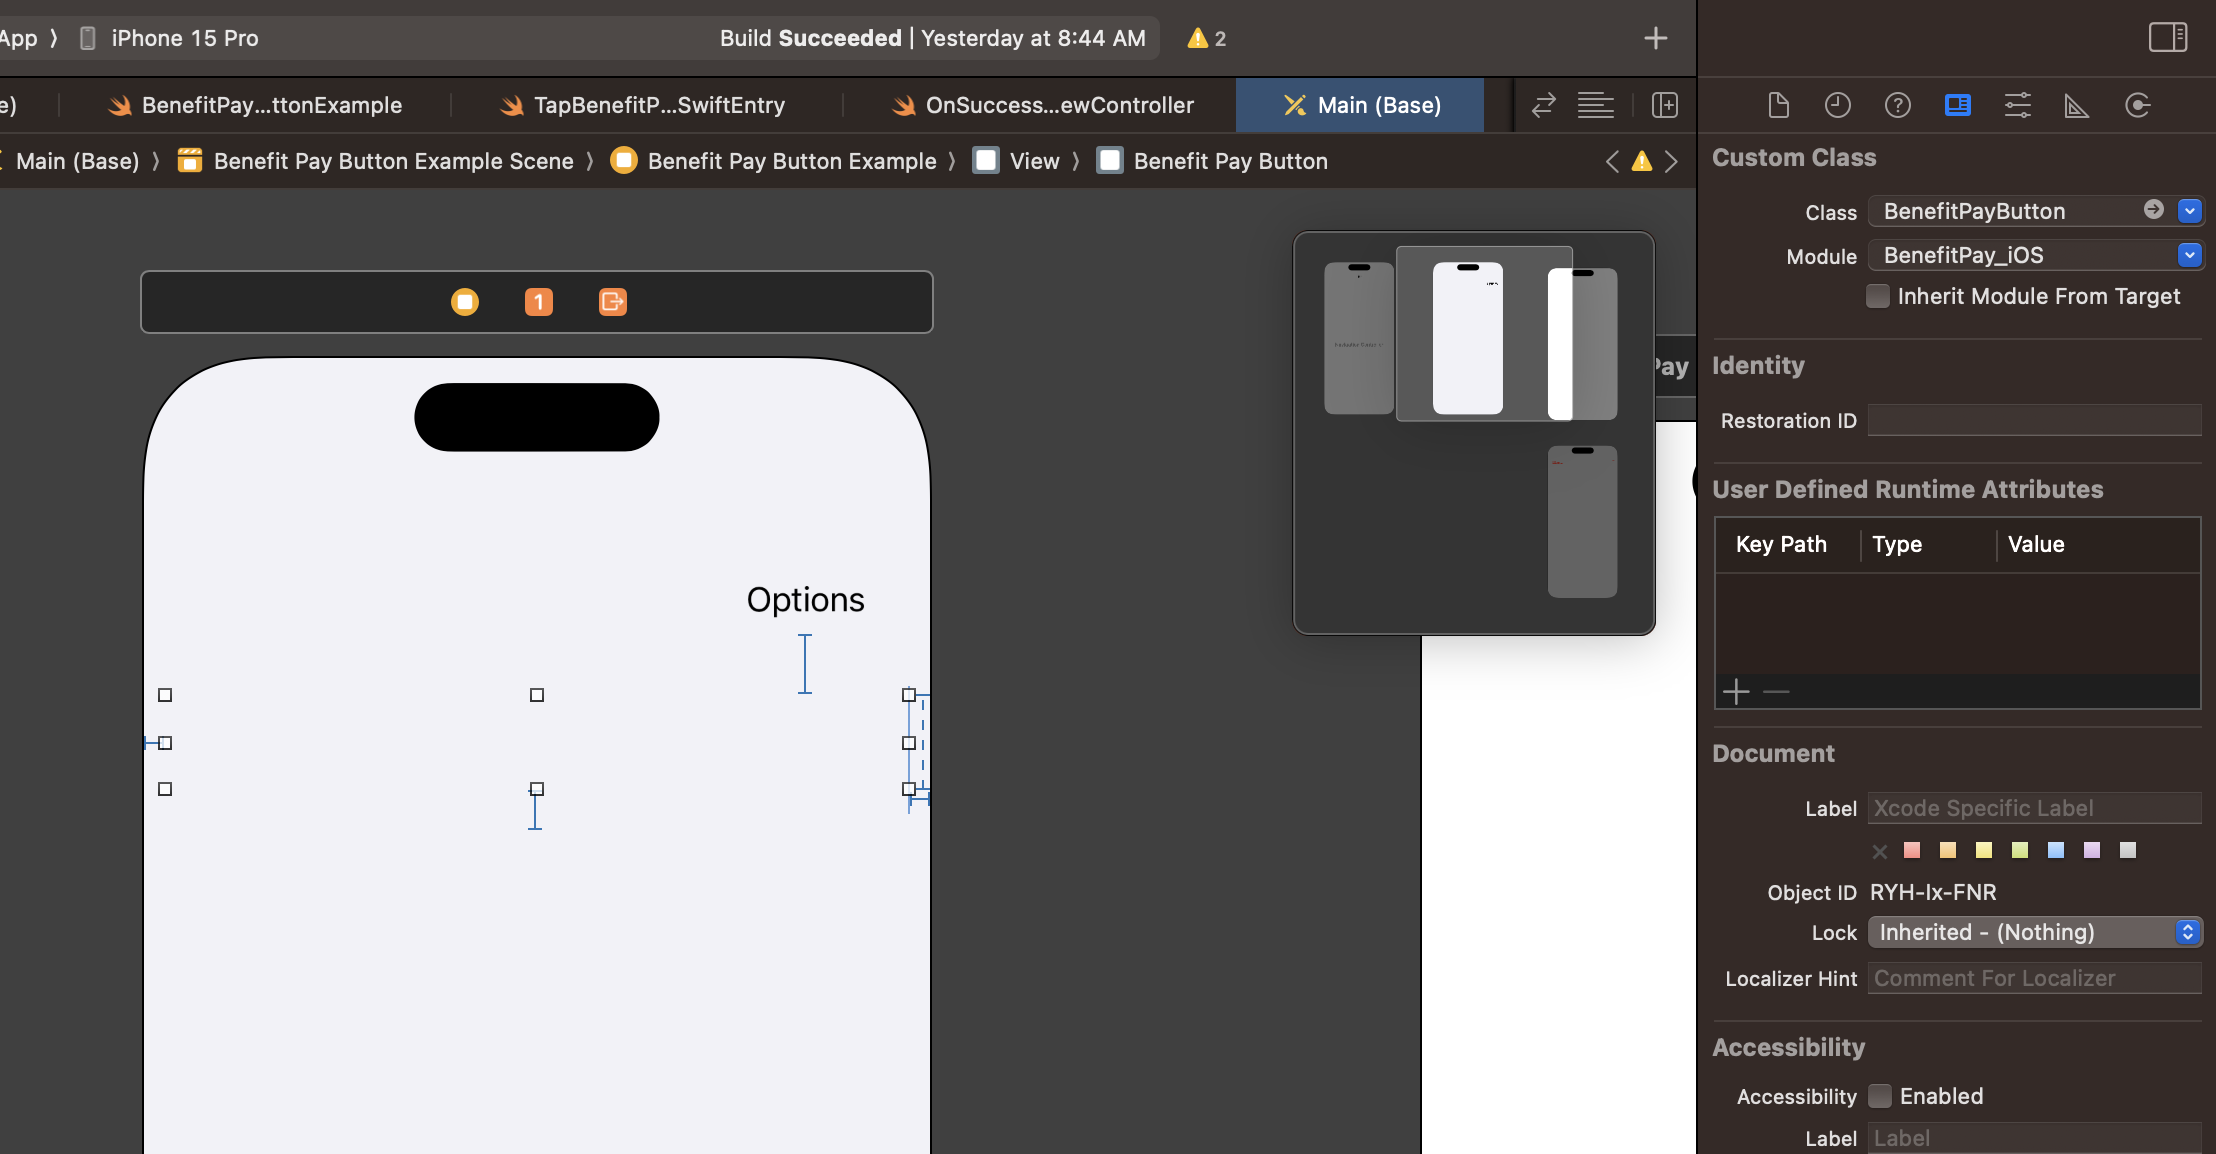Viewport: 2216px width, 1154px height.
Task: Open the Quick Help inspector
Action: tap(1897, 105)
